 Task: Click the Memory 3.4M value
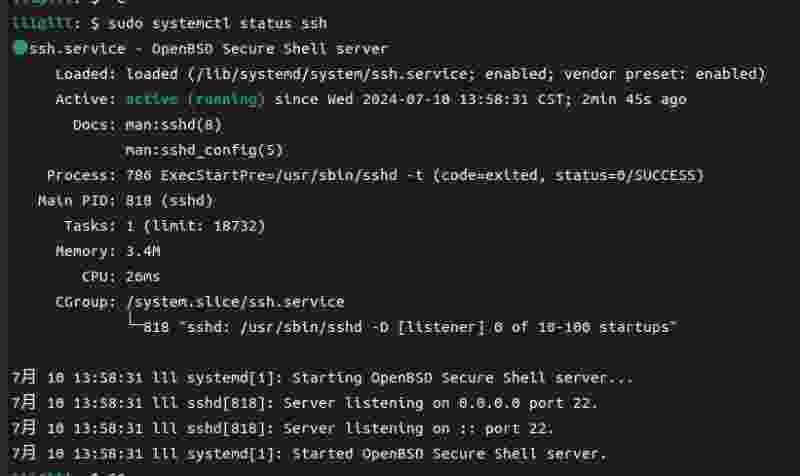(x=143, y=252)
